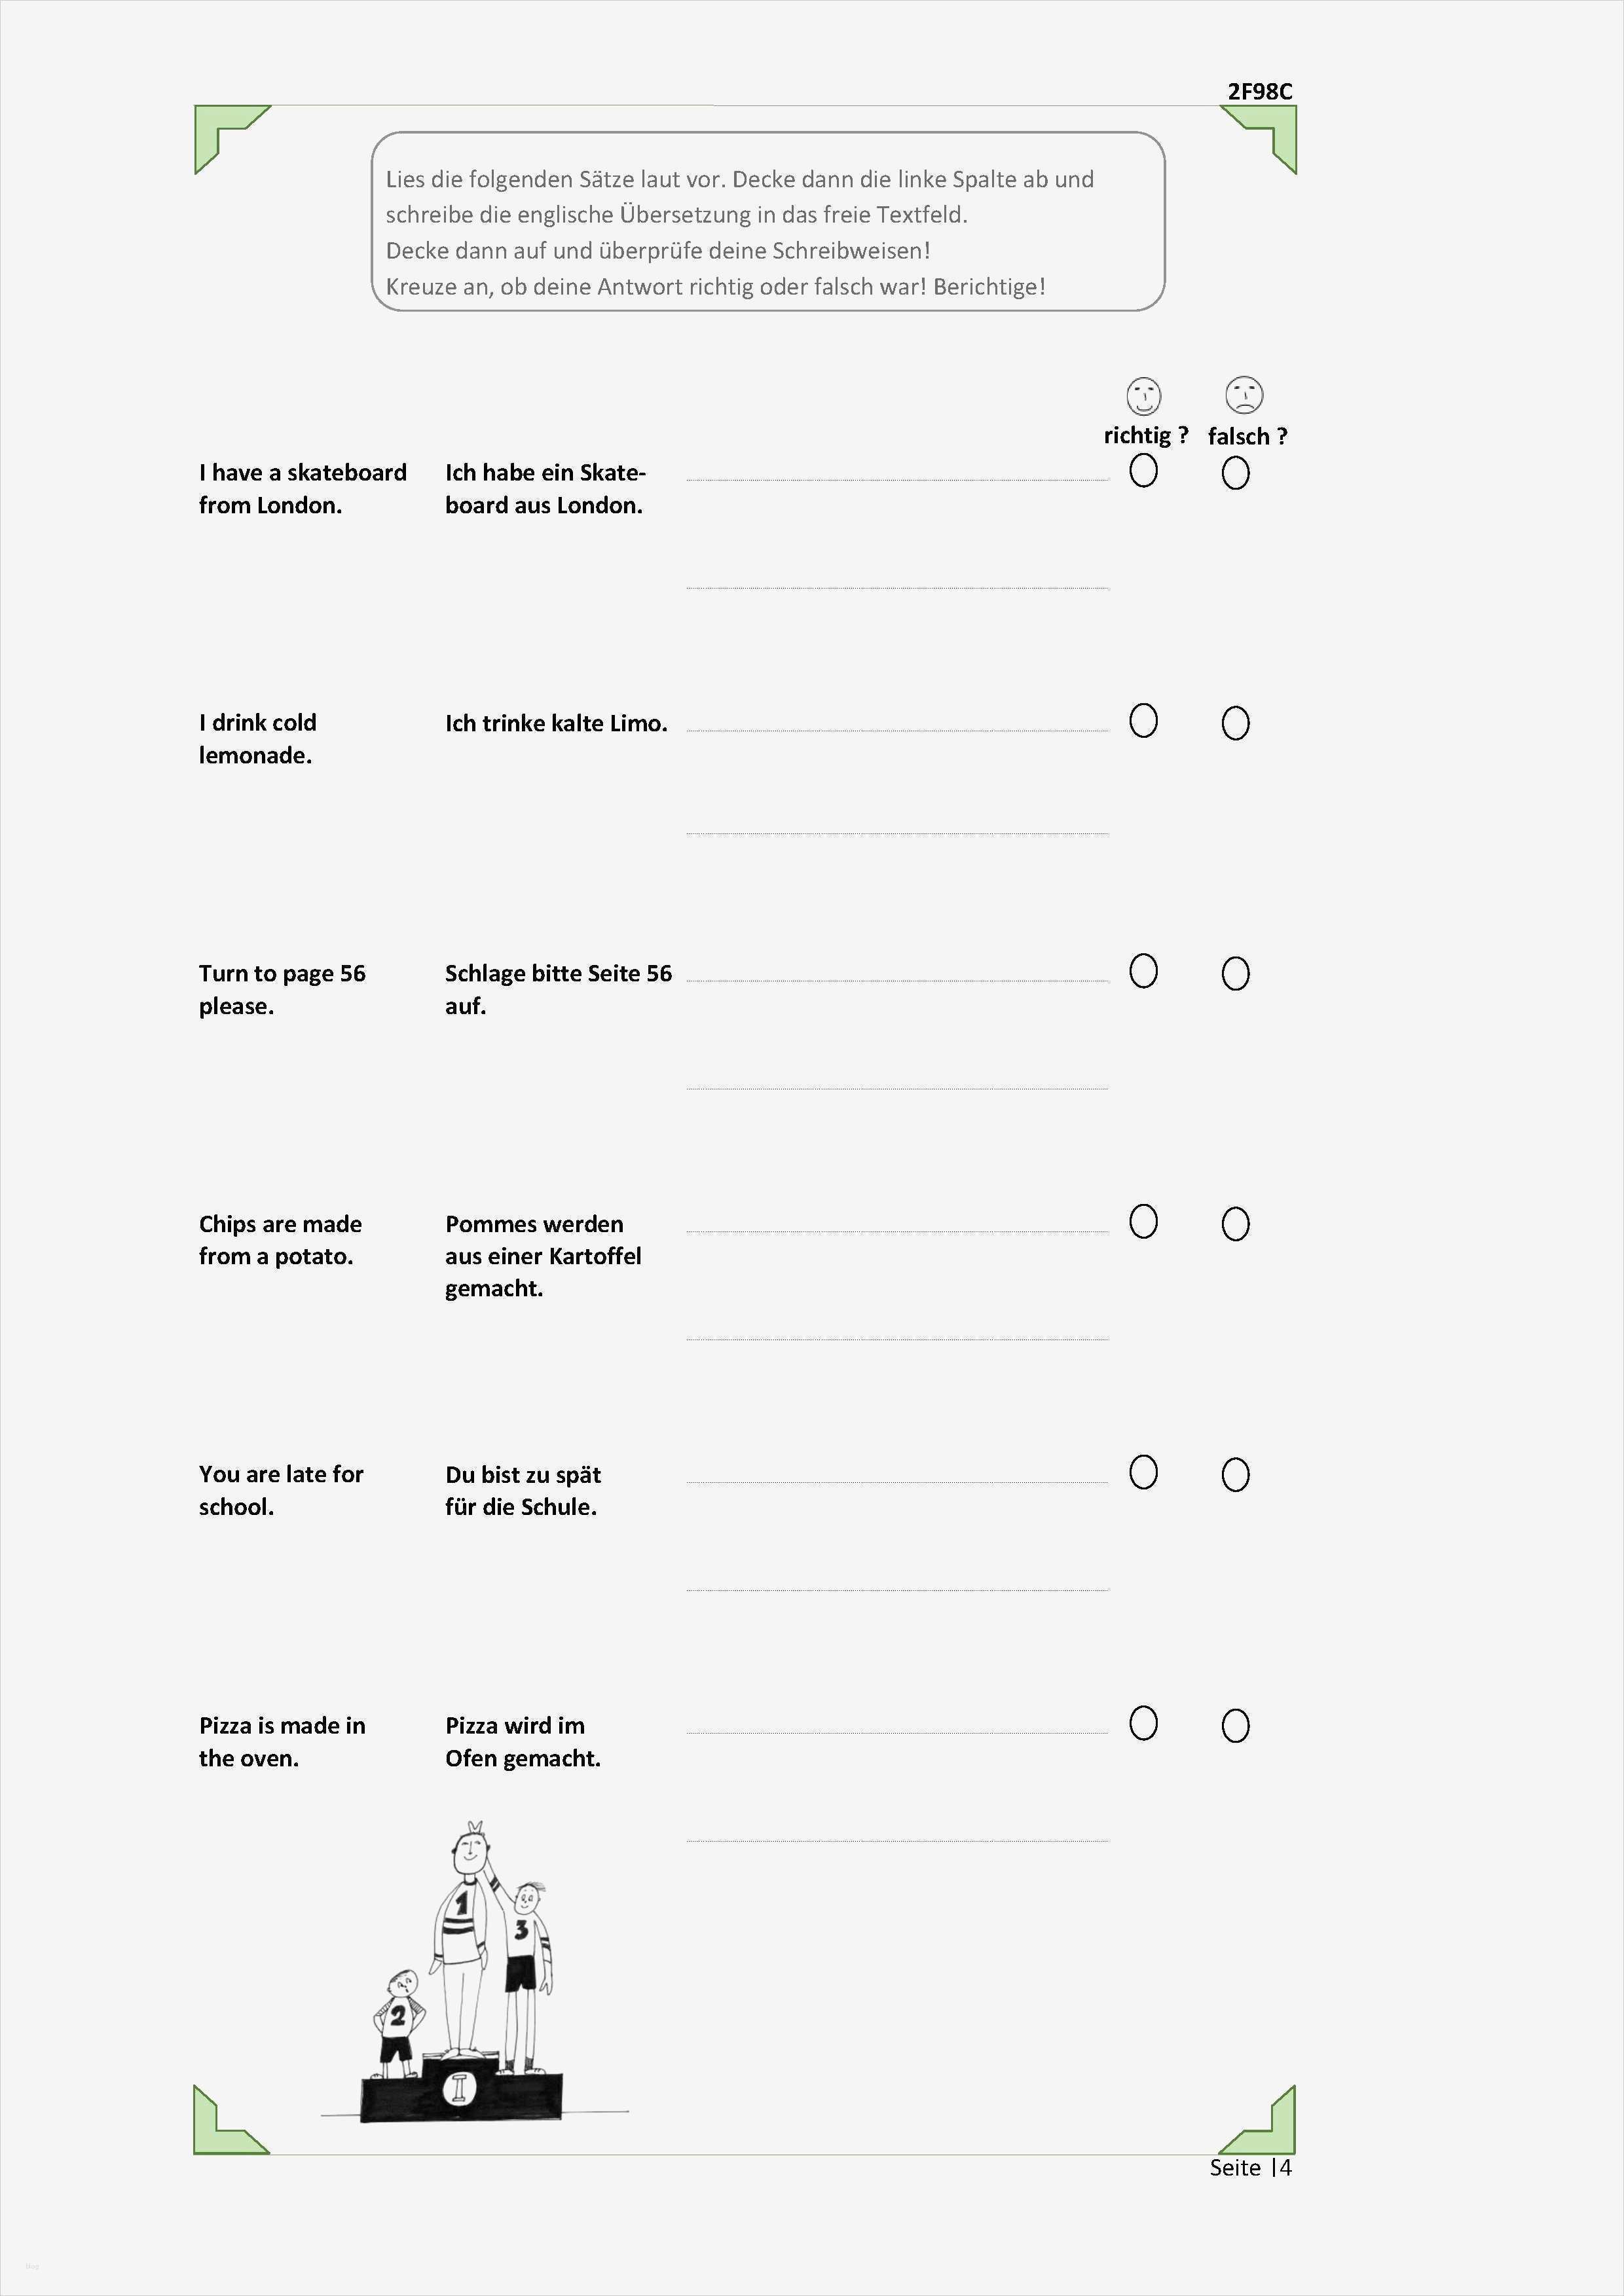Click the top-right green corner decoration
The width and height of the screenshot is (1624, 2296).
(1265, 135)
